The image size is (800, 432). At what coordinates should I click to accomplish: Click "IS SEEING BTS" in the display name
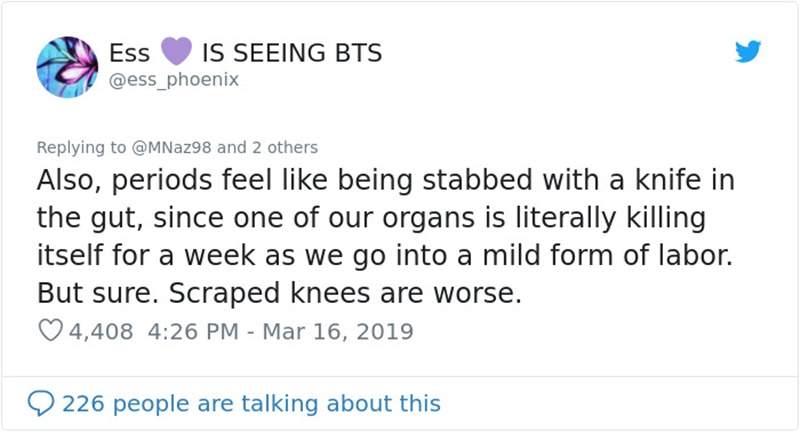coord(291,53)
